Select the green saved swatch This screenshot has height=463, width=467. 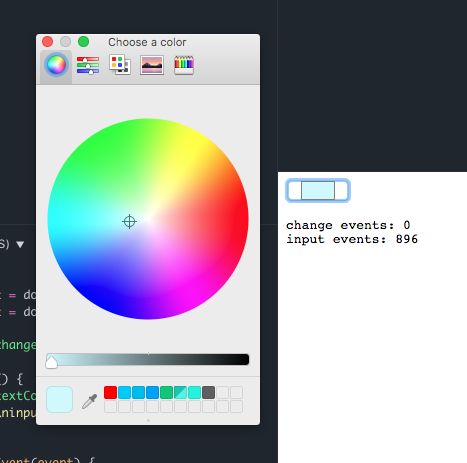click(x=166, y=393)
